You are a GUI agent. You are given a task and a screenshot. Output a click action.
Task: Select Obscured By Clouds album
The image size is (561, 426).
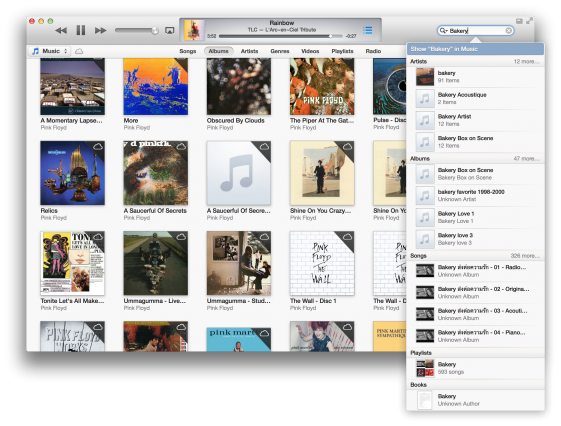239,86
